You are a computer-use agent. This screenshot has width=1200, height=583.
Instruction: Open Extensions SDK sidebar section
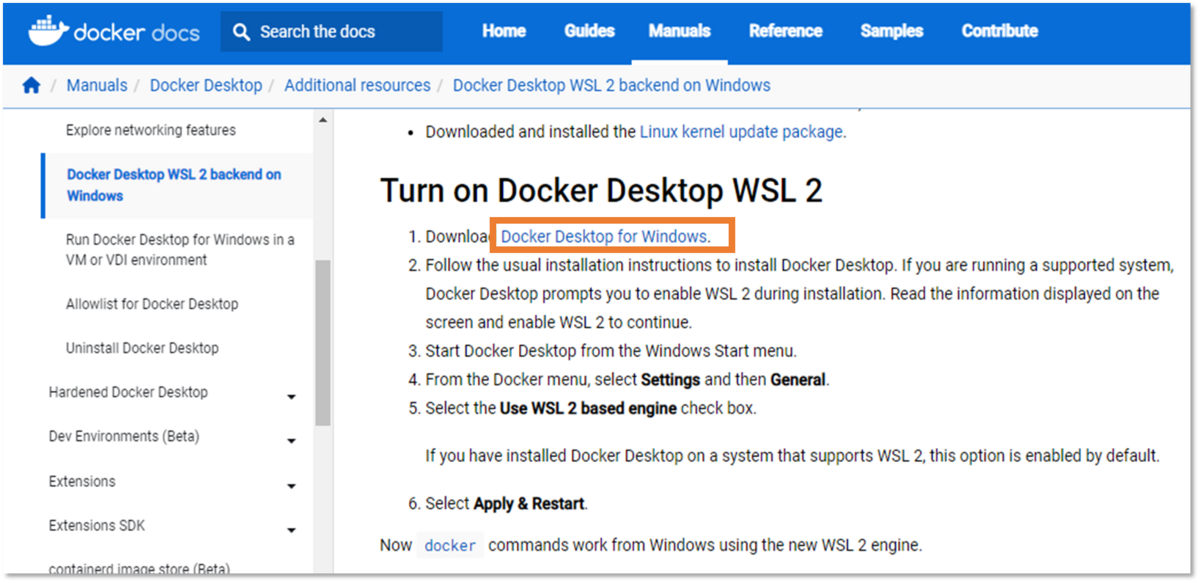(97, 525)
